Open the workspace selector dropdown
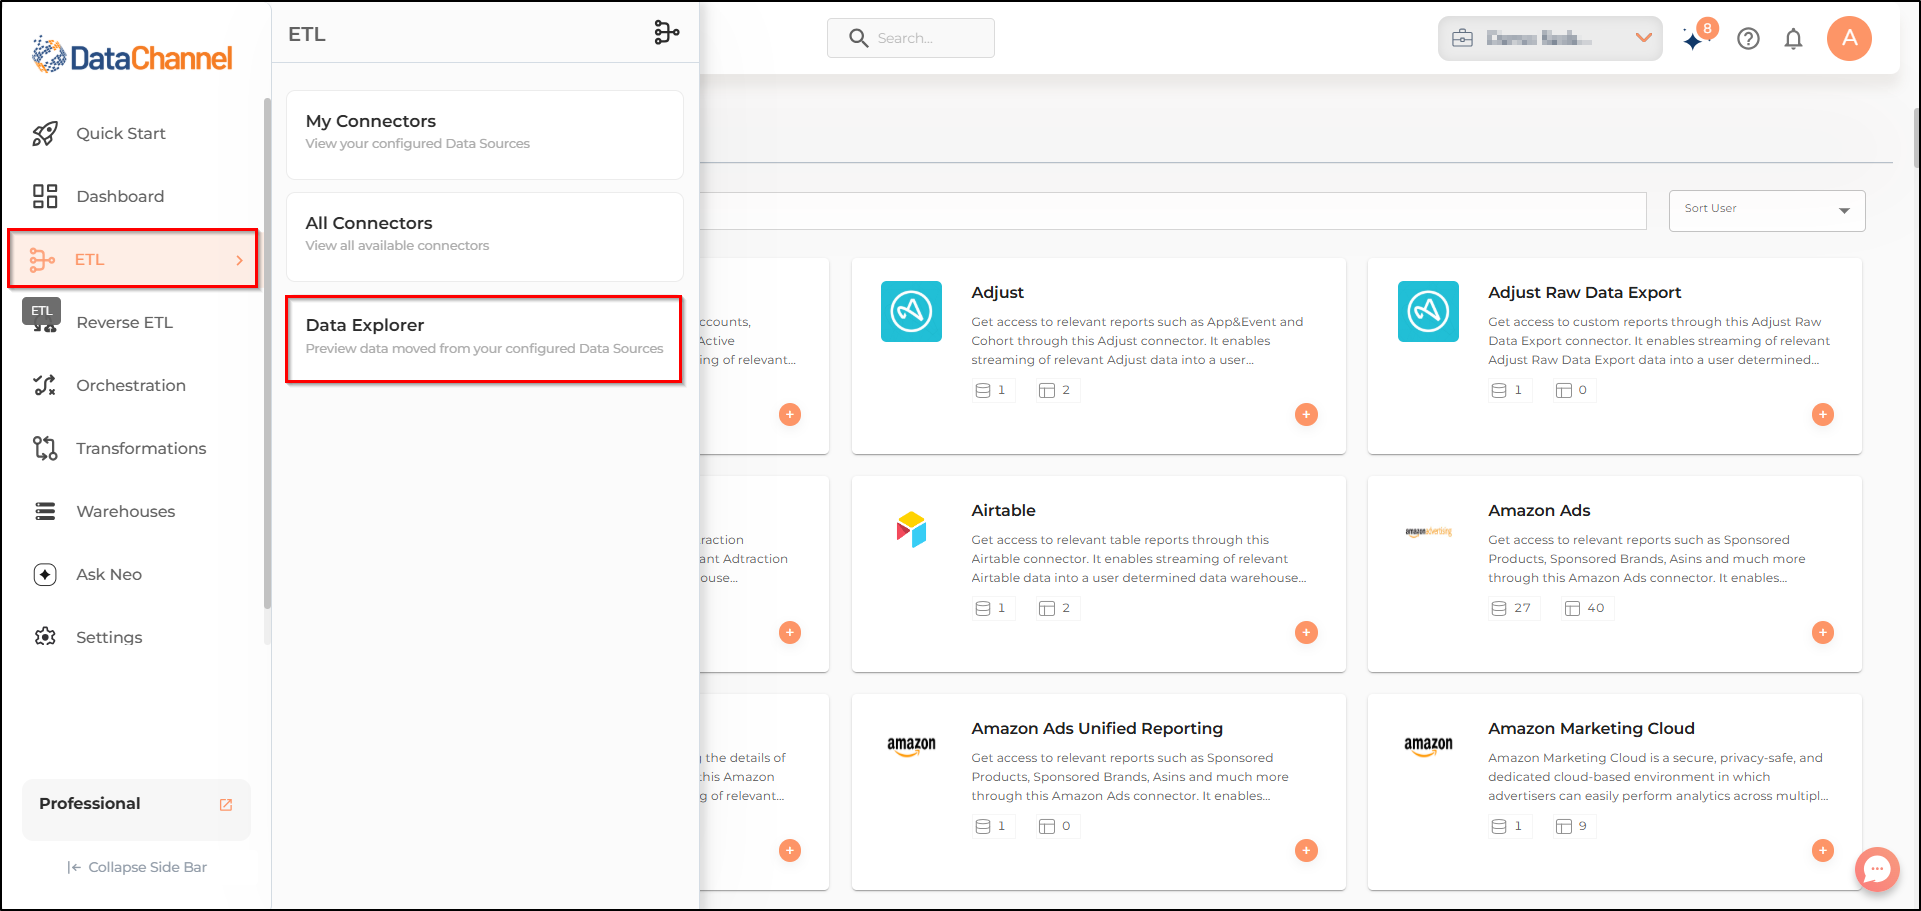Viewport: 1921px width, 911px height. (1550, 38)
